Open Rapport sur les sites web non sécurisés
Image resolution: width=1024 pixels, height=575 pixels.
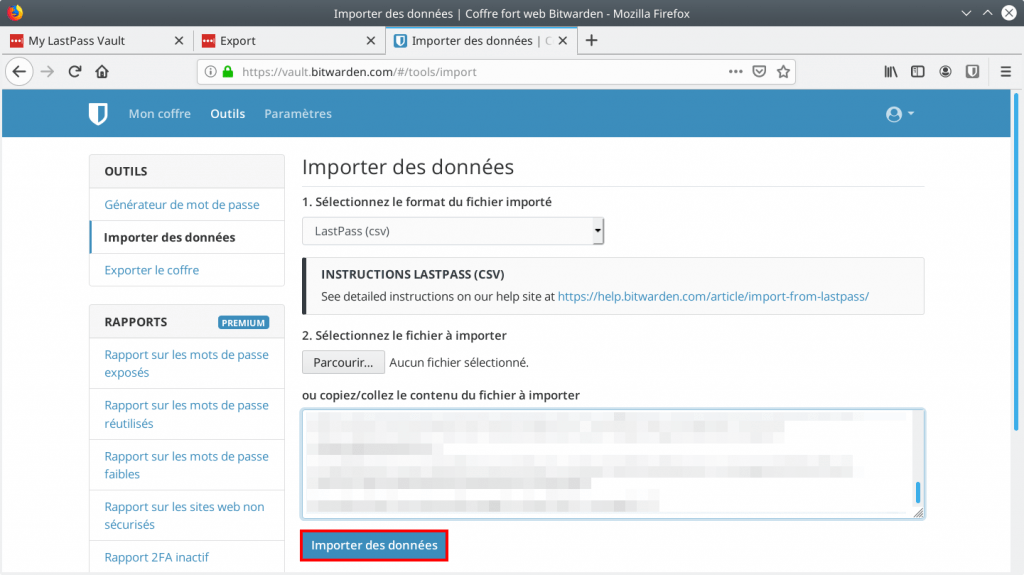(x=184, y=516)
